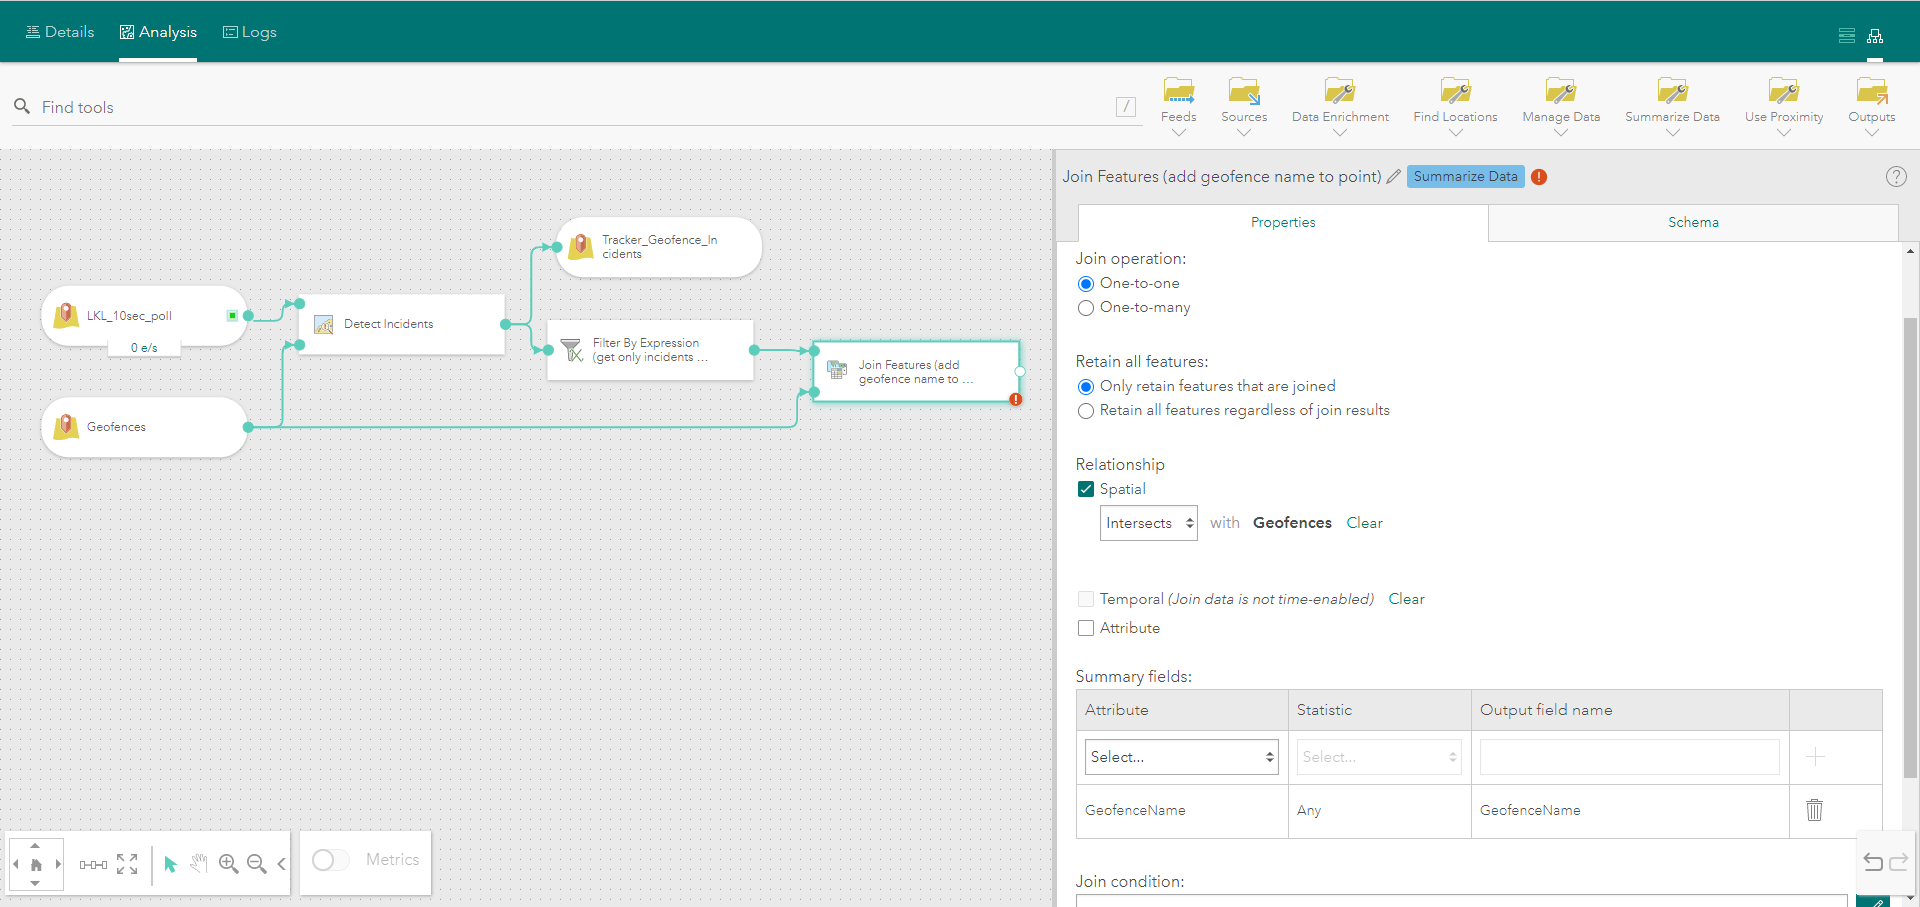Delete the GeofenceName summary field with trash icon
Screen dimensions: 1920x907
coord(1816,811)
